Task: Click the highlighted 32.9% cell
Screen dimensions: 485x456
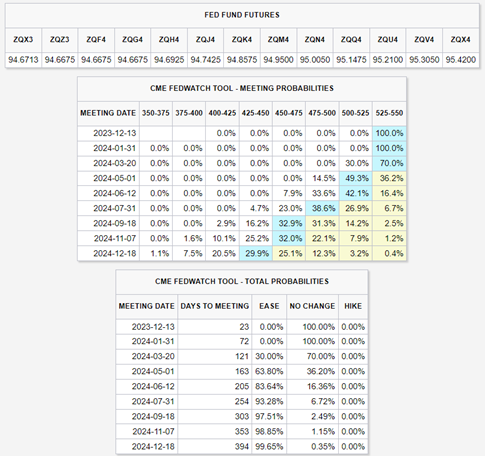Action: (289, 223)
